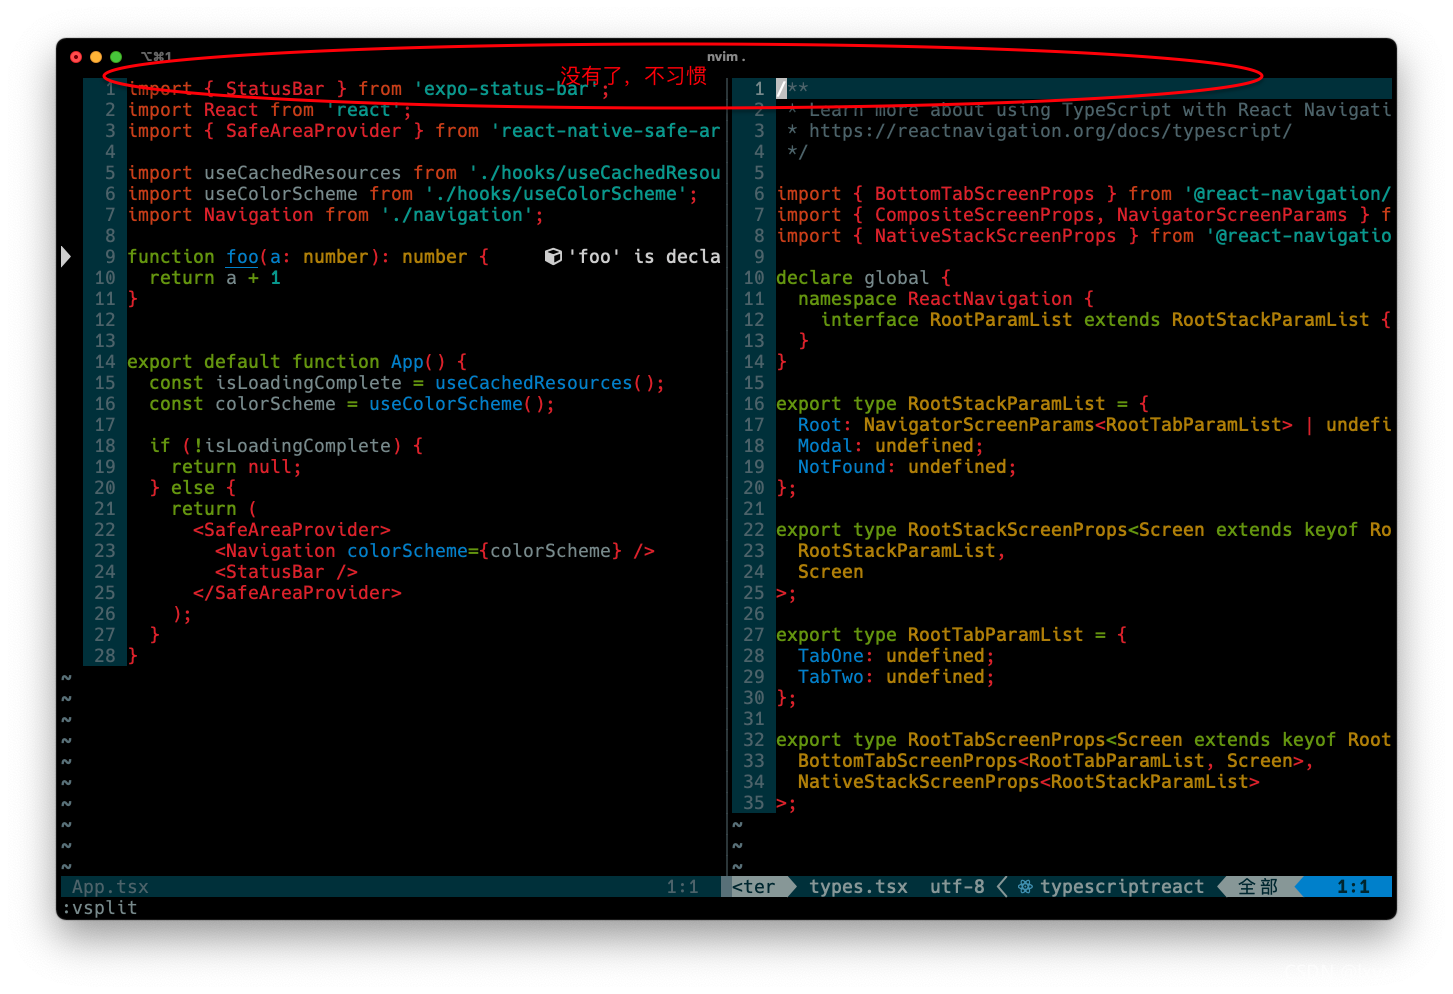Click line number 35 in types.tsx gutter
Viewport: 1453px width, 994px height.
point(754,803)
